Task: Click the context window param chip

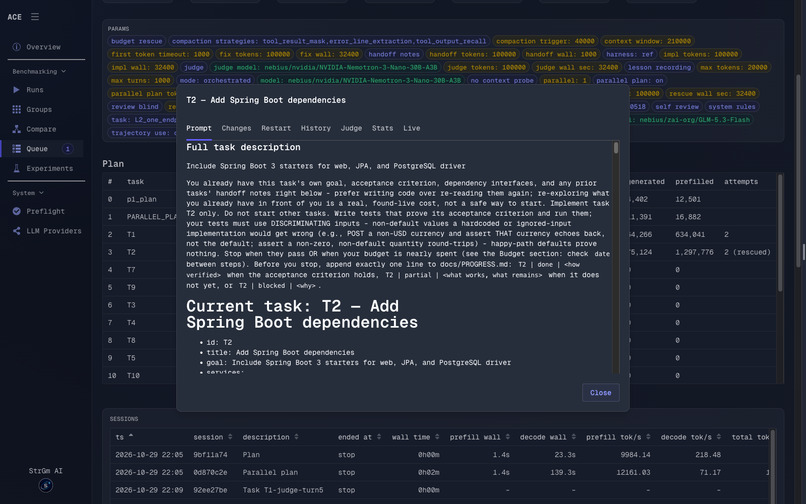Action: [647, 41]
